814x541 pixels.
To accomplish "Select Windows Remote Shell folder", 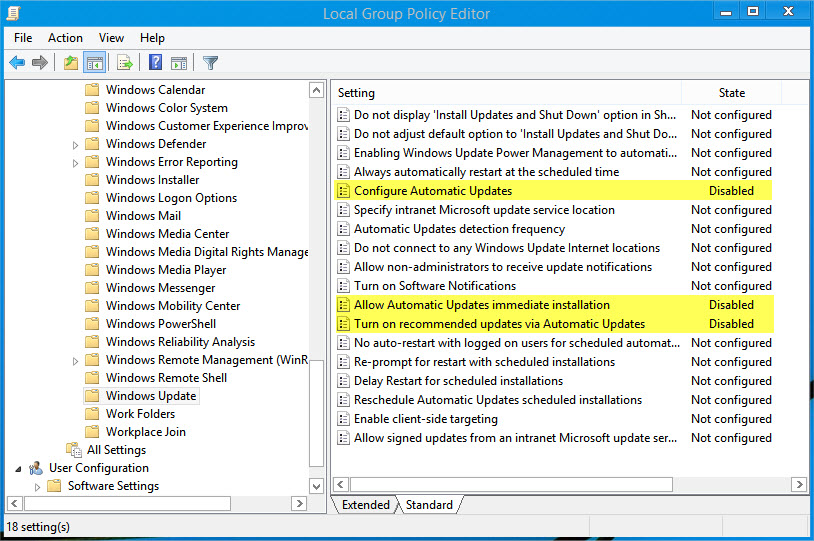I will (166, 378).
